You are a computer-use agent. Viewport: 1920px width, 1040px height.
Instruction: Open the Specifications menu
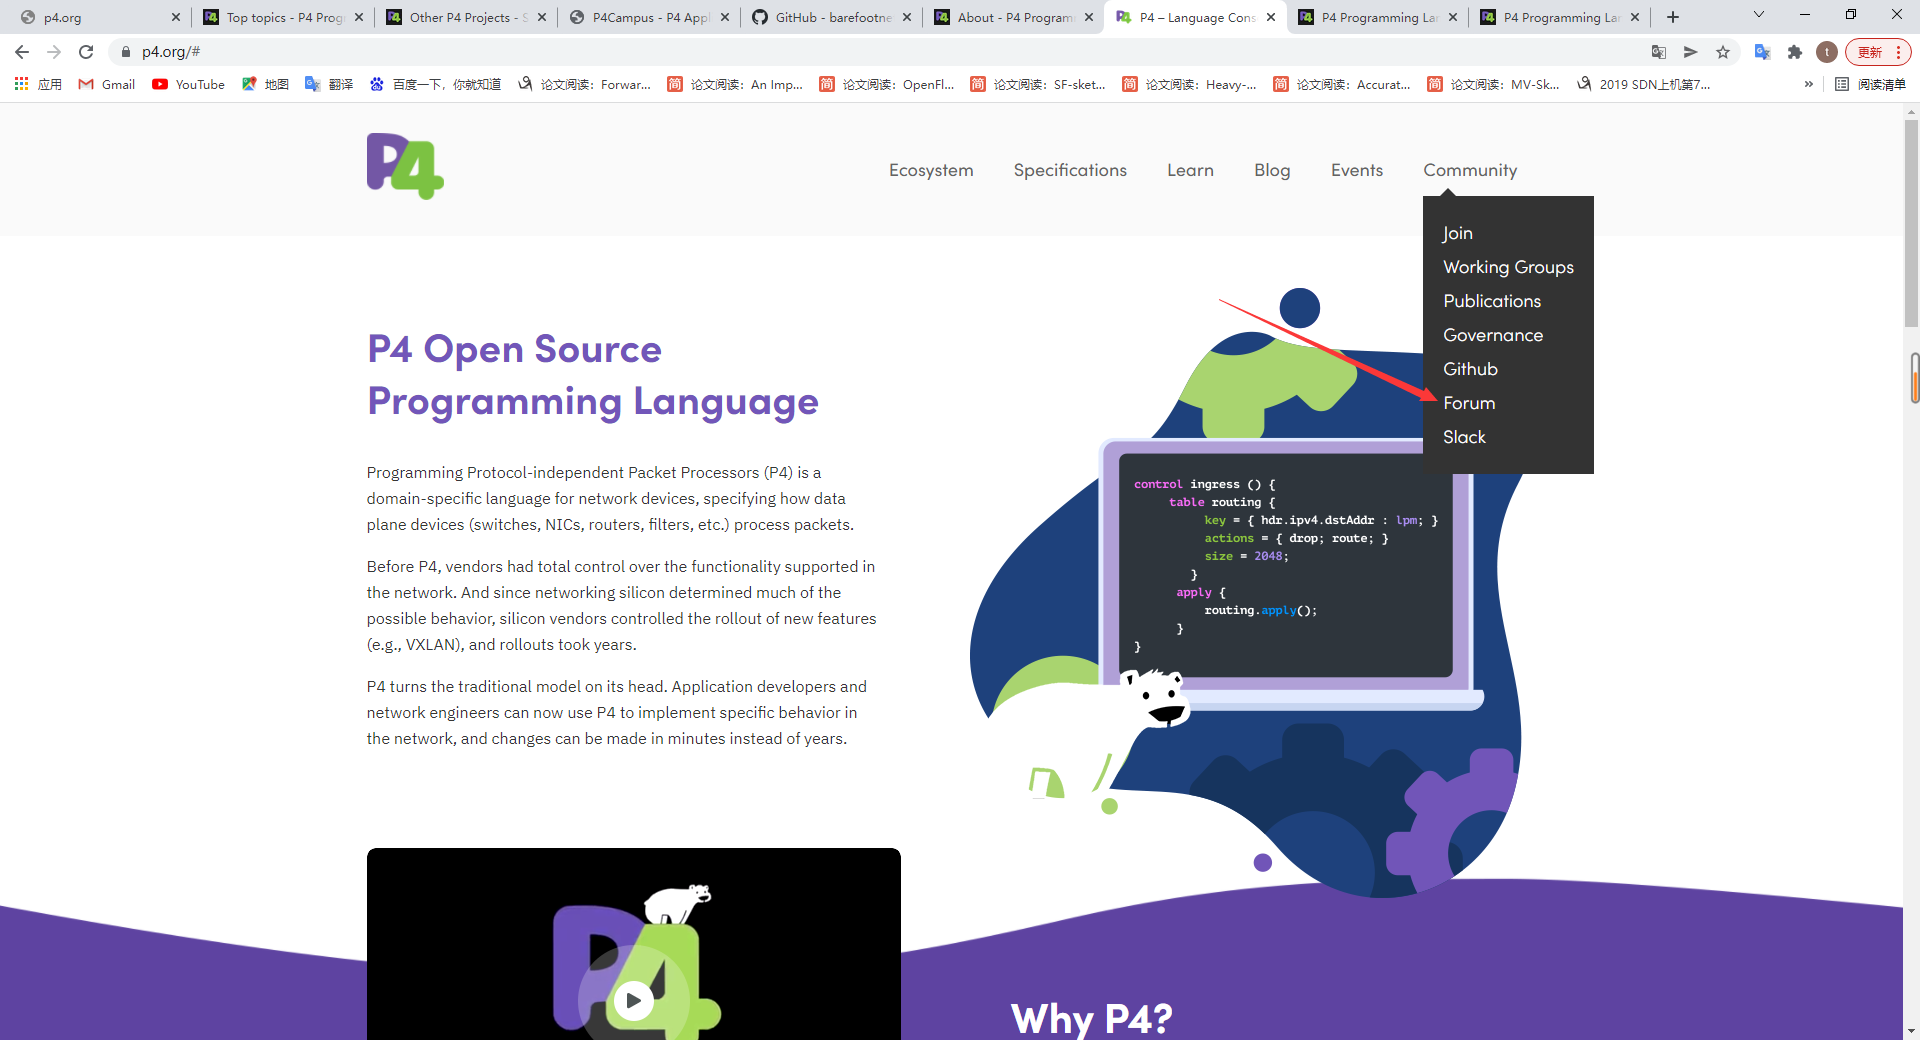point(1070,170)
